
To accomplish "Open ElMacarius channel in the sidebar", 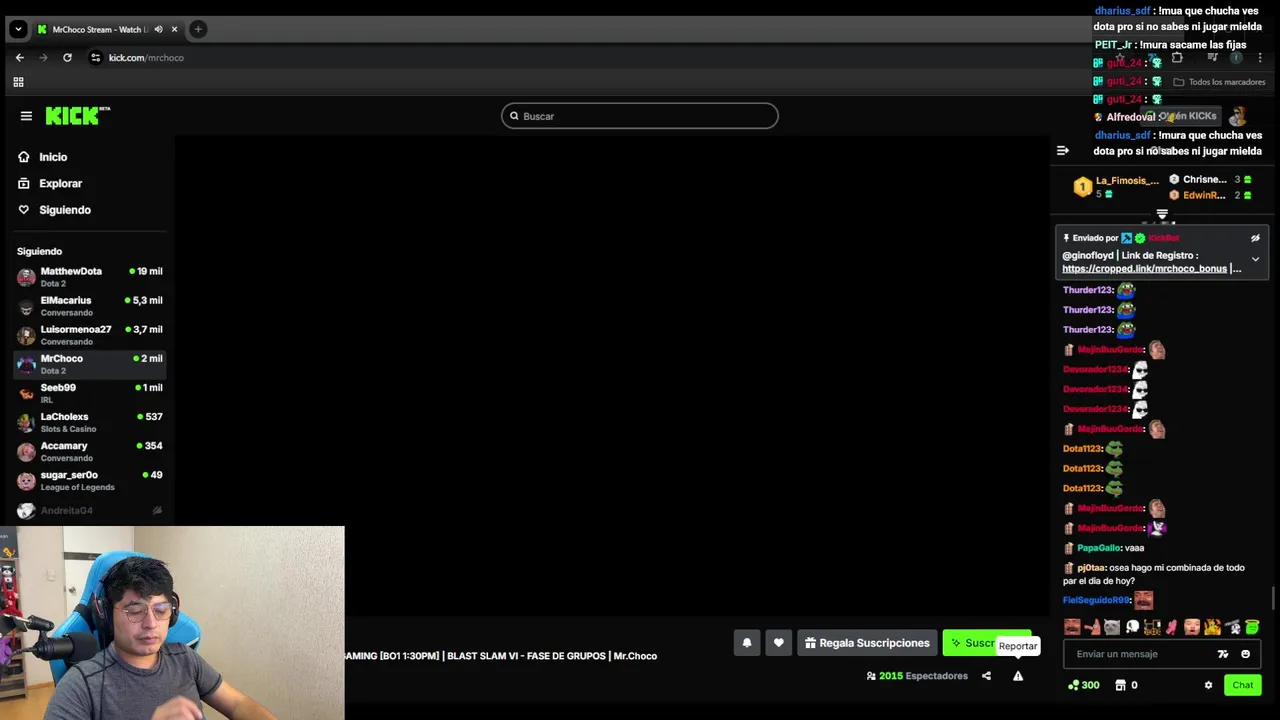I will coord(90,306).
